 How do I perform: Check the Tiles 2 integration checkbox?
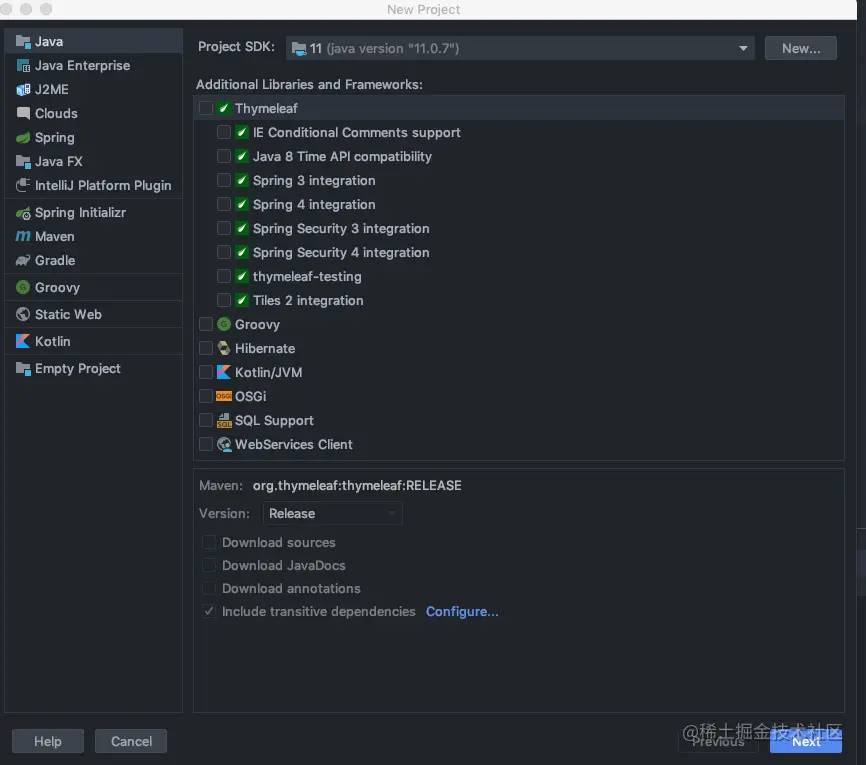(224, 300)
